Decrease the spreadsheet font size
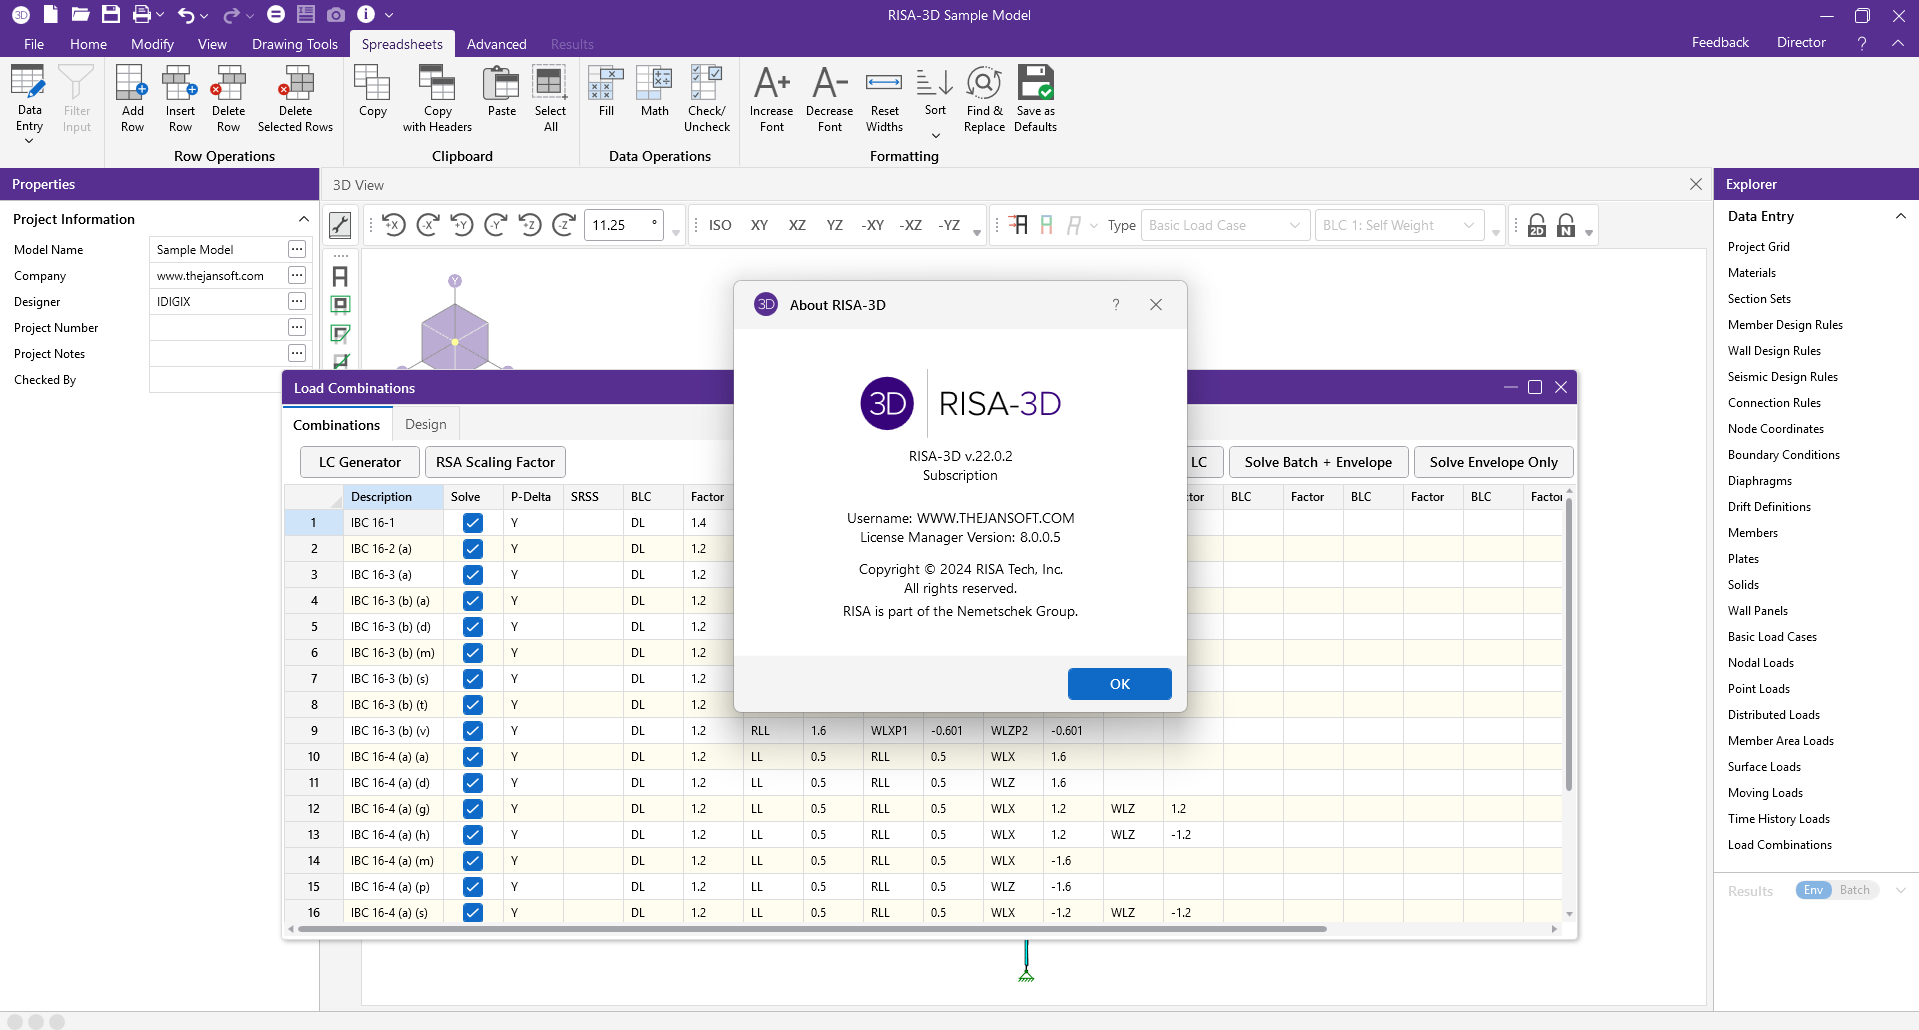 [830, 99]
